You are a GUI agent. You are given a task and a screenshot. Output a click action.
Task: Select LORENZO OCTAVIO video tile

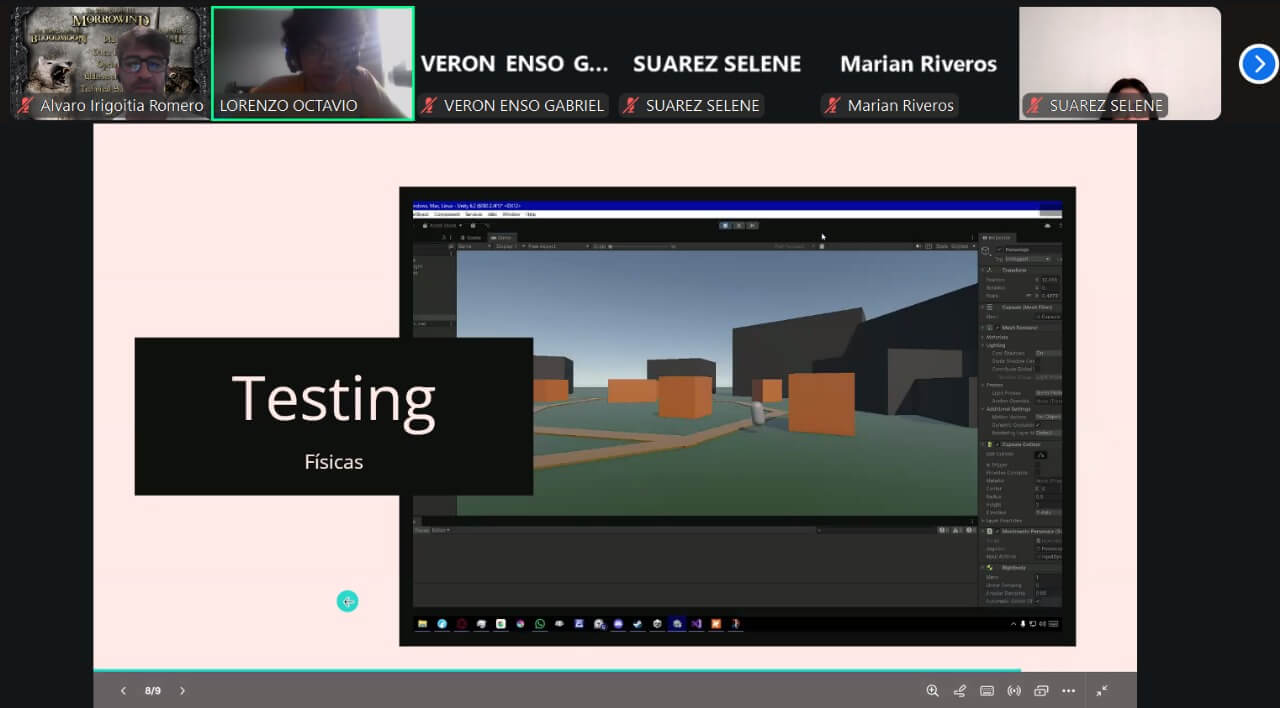312,63
